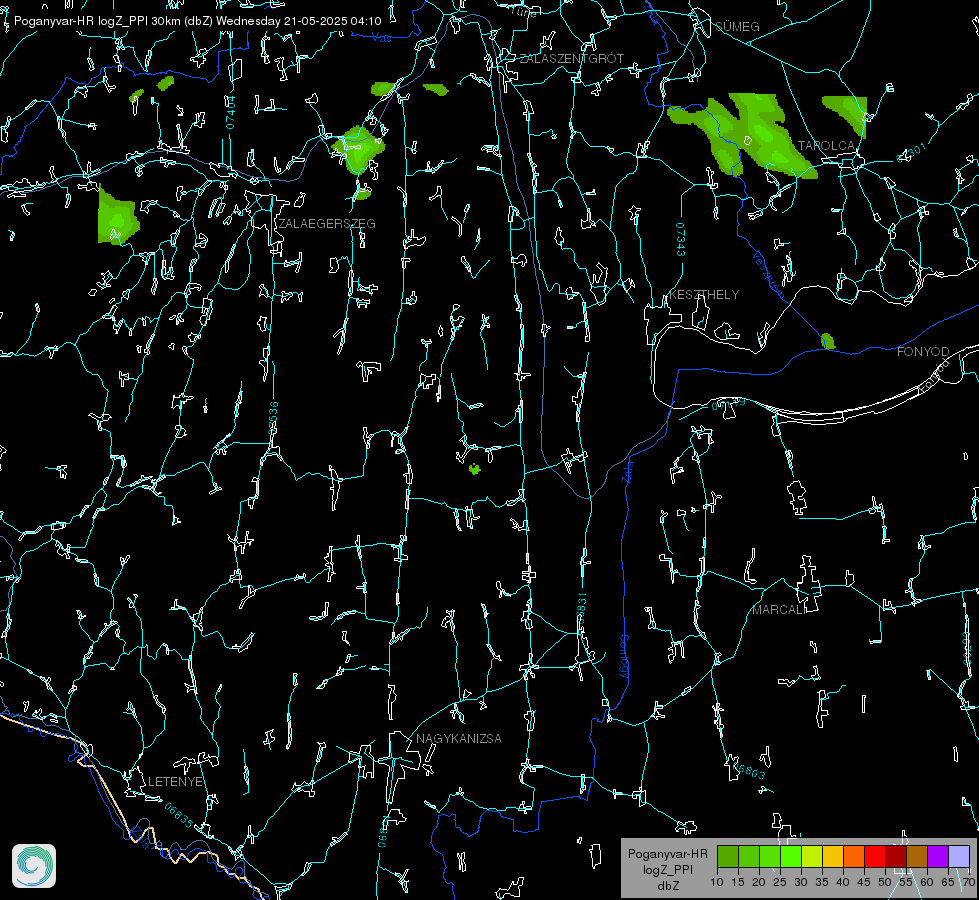The width and height of the screenshot is (979, 900).
Task: Click the ZALAEGERSZEG city label
Action: 327,223
